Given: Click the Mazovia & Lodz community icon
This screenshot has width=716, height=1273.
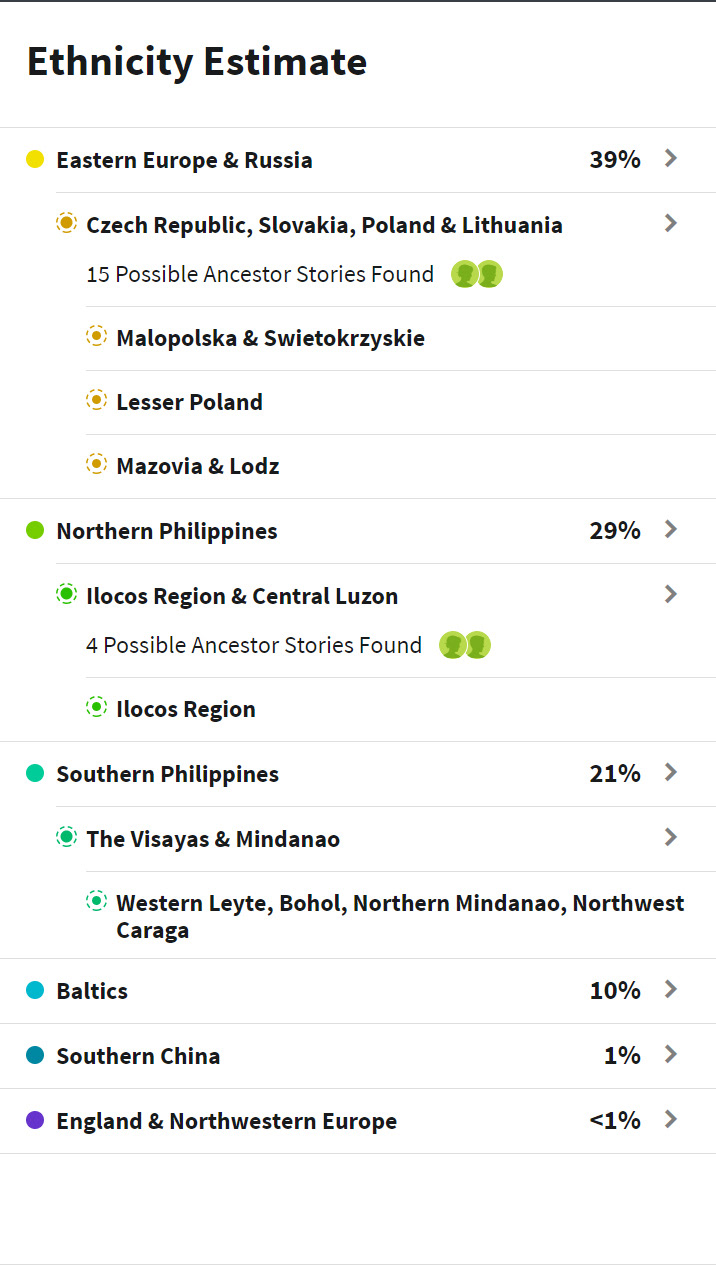Looking at the screenshot, I should click(x=96, y=465).
